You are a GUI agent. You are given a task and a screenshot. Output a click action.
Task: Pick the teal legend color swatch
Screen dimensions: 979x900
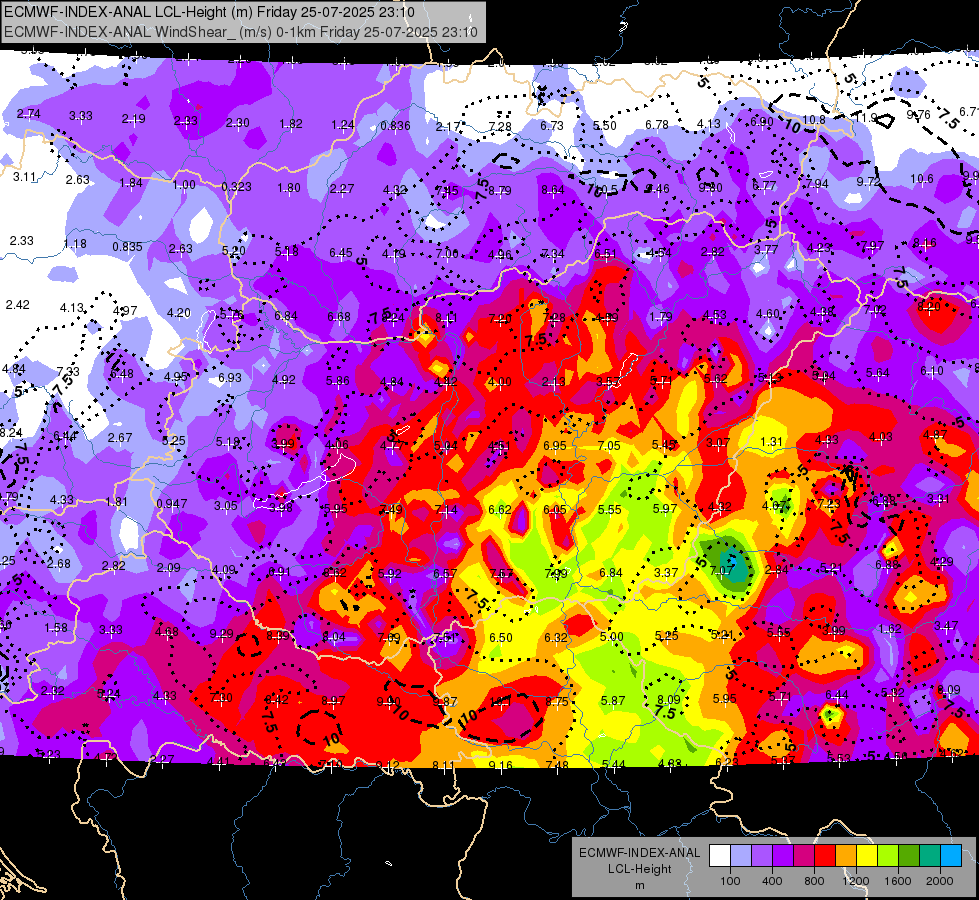point(930,856)
